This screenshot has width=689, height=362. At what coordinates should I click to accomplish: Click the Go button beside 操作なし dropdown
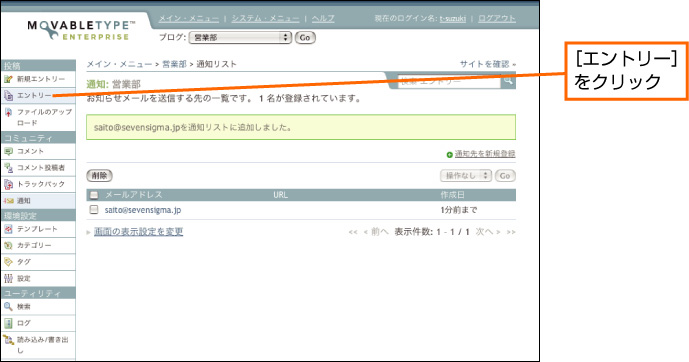click(x=505, y=176)
